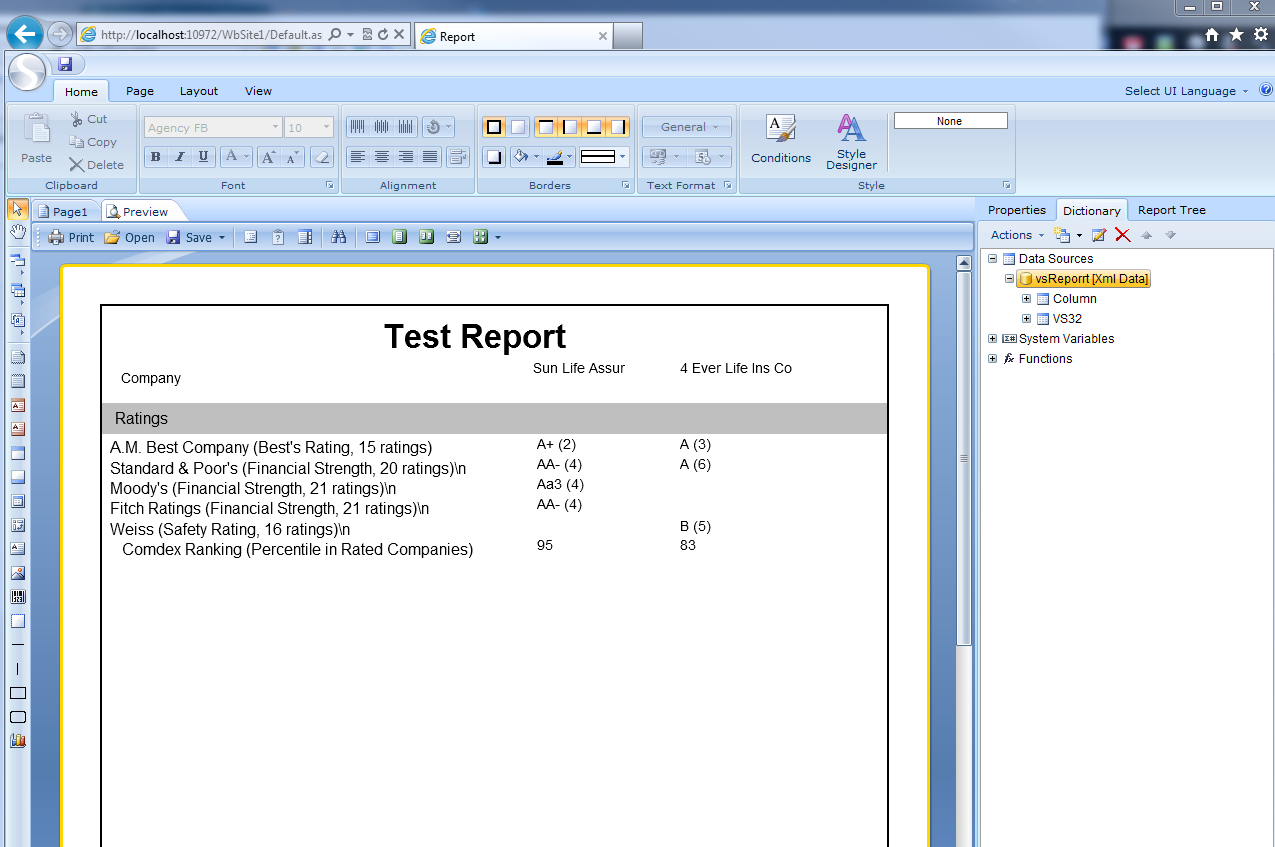This screenshot has width=1275, height=847.
Task: Click Save in the preview toolbar
Action: point(189,237)
